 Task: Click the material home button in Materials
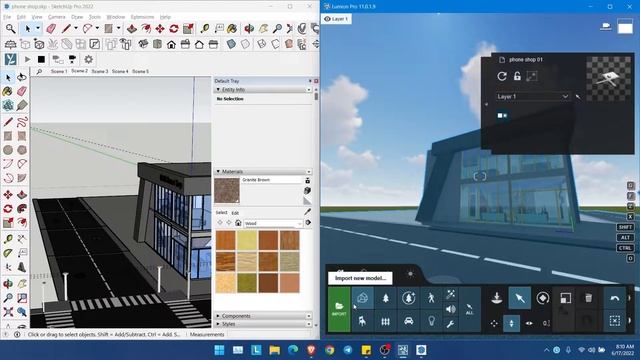point(238,223)
